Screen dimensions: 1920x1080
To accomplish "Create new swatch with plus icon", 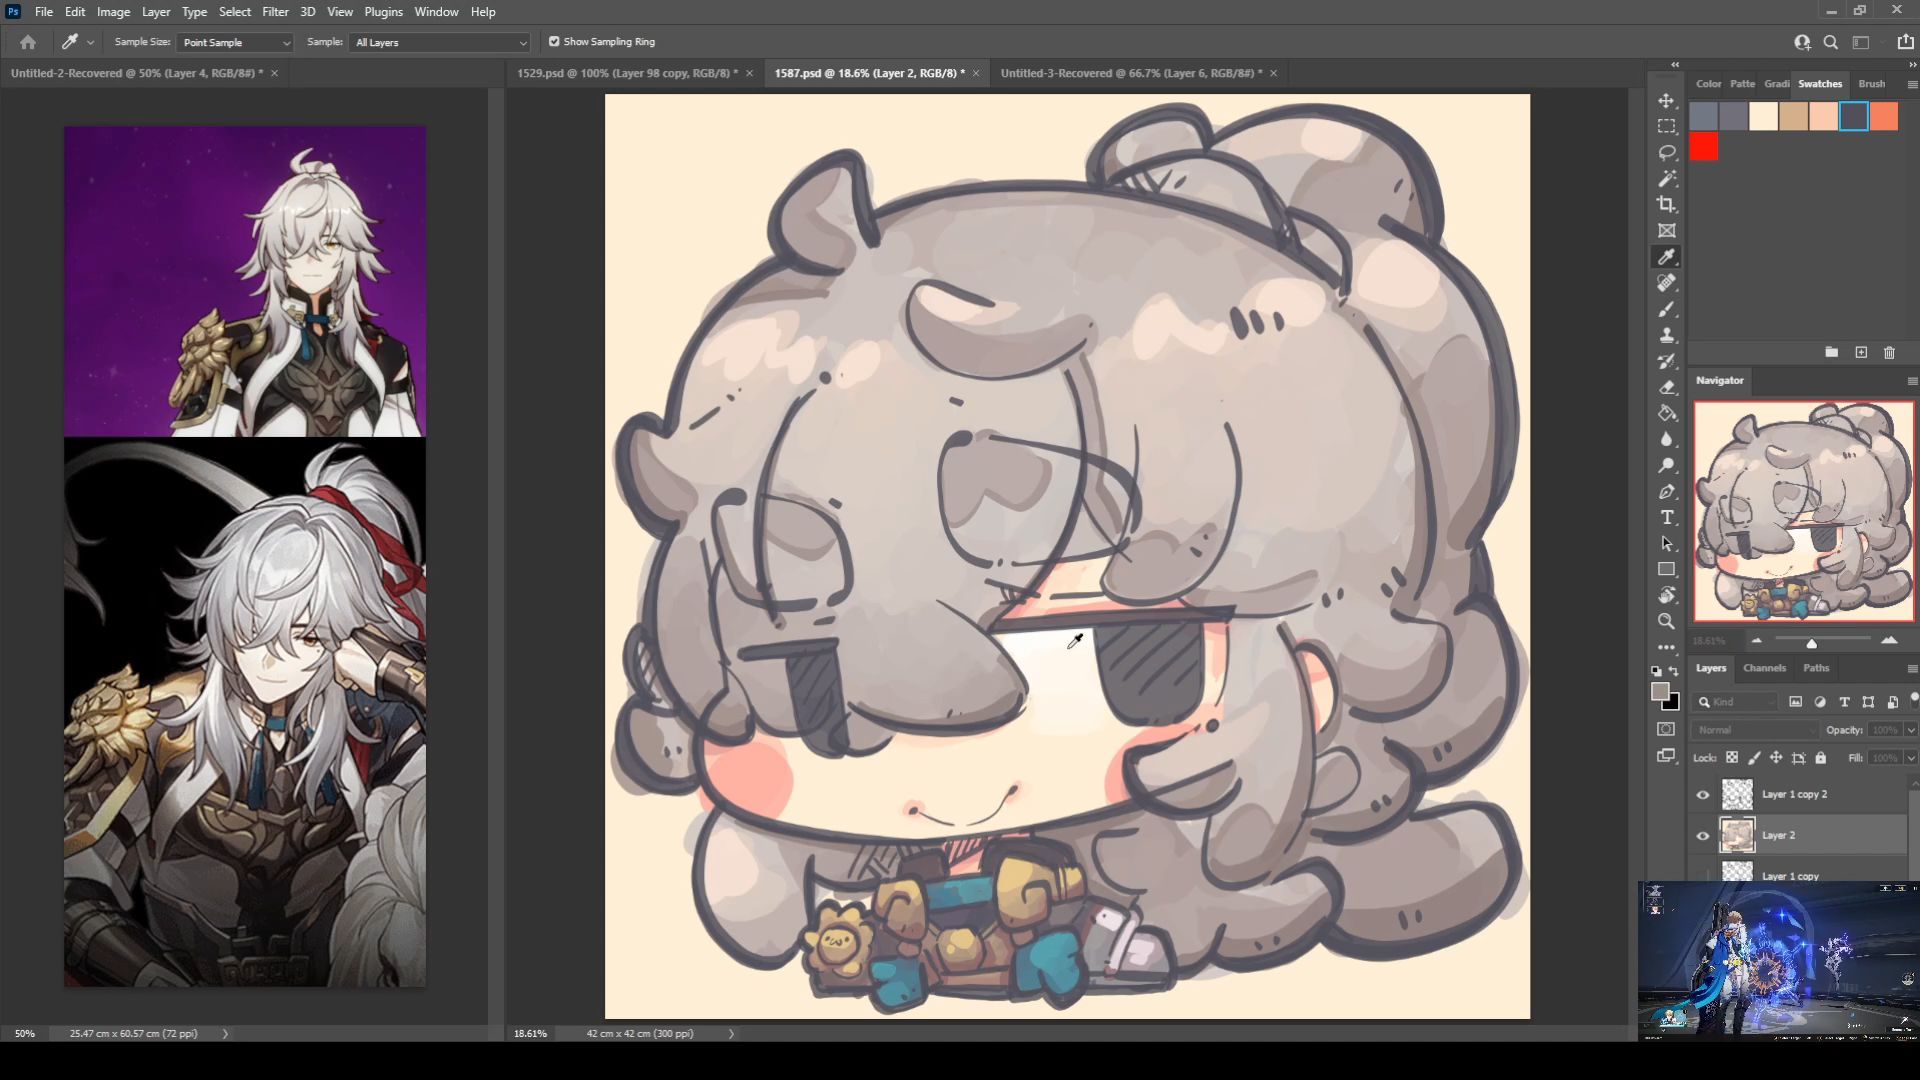I will point(1861,352).
